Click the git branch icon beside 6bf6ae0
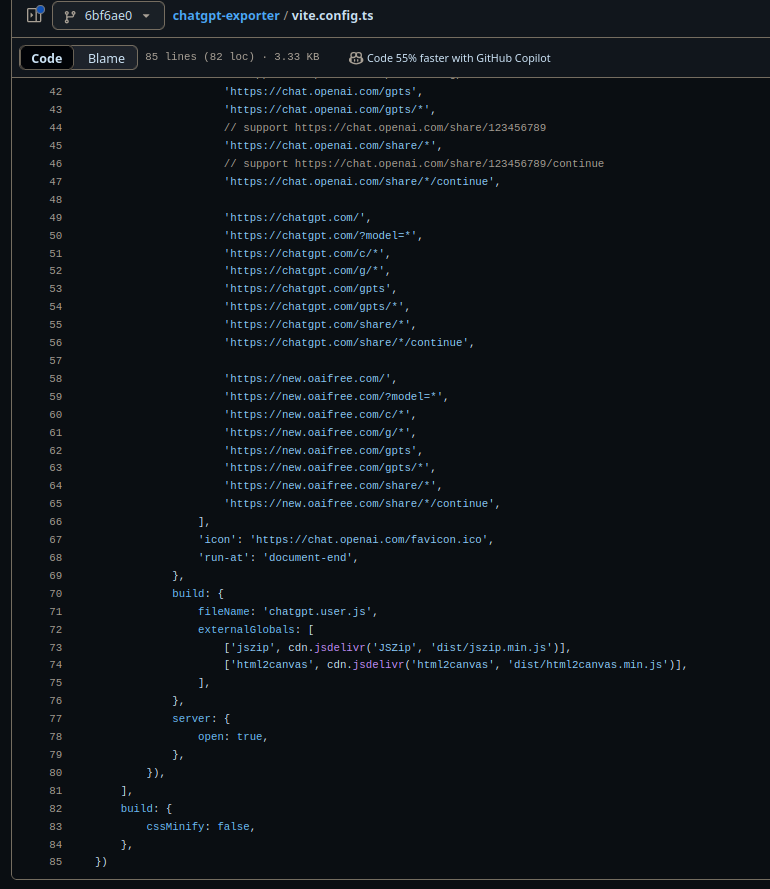The image size is (770, 889). point(70,16)
